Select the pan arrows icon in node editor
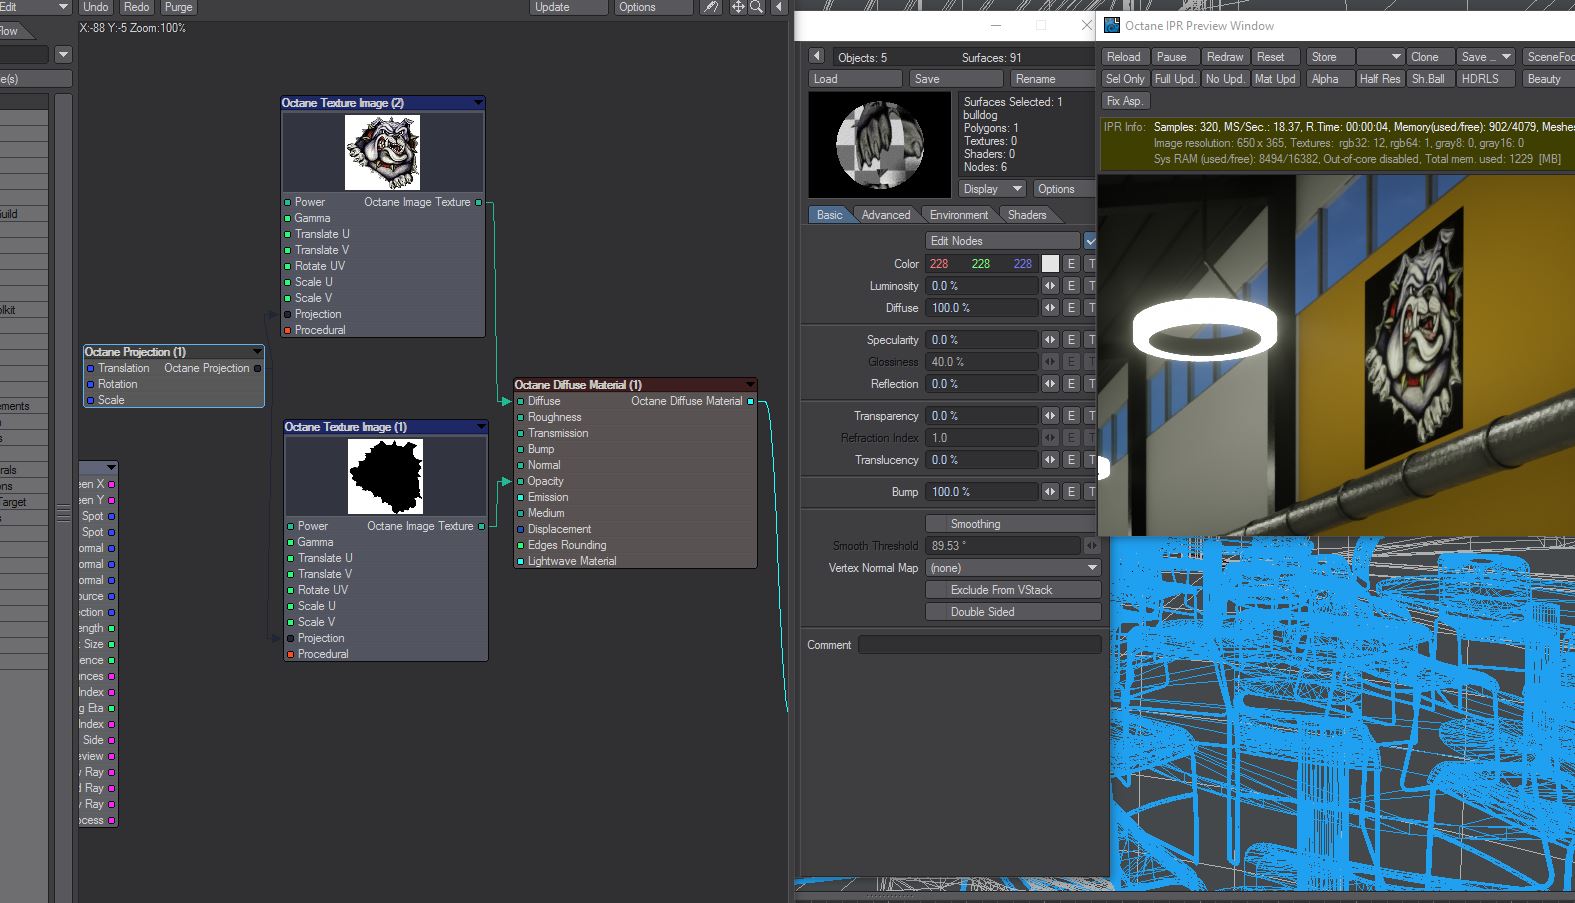 pos(738,7)
